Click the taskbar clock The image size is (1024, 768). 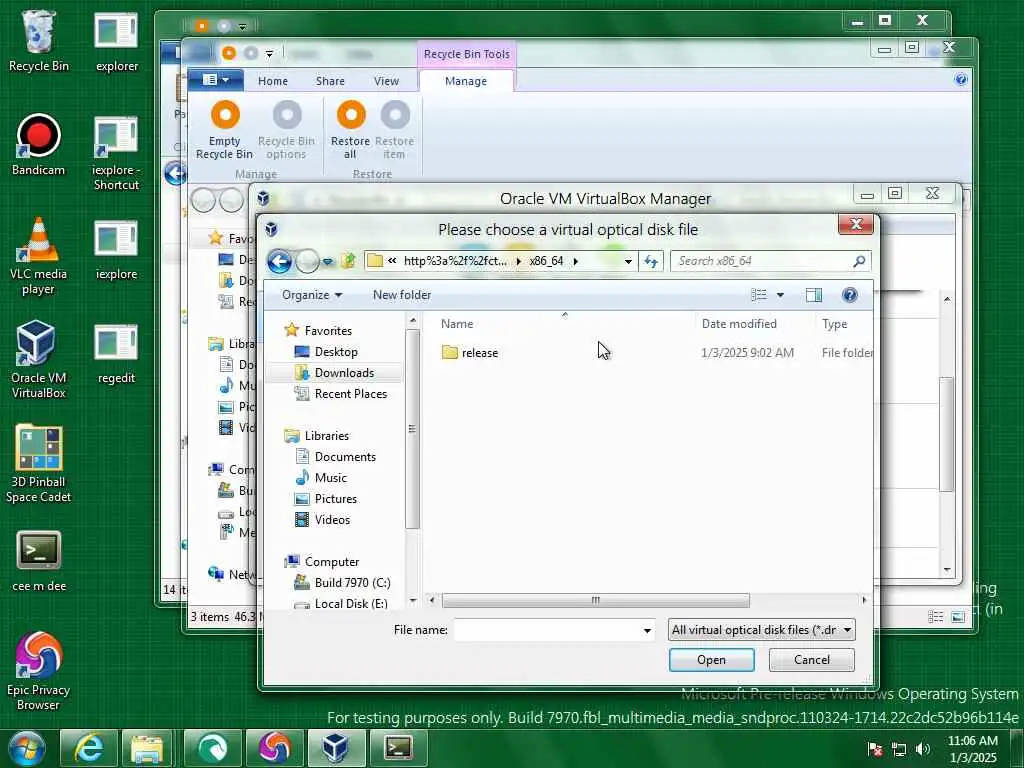point(972,749)
